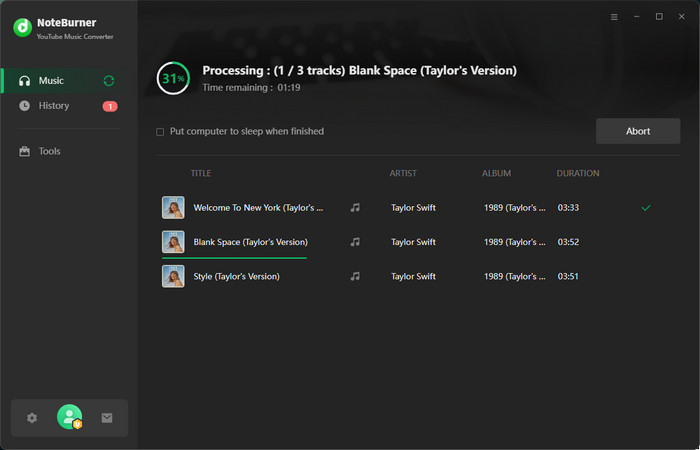Click the TITLE column header

201,173
